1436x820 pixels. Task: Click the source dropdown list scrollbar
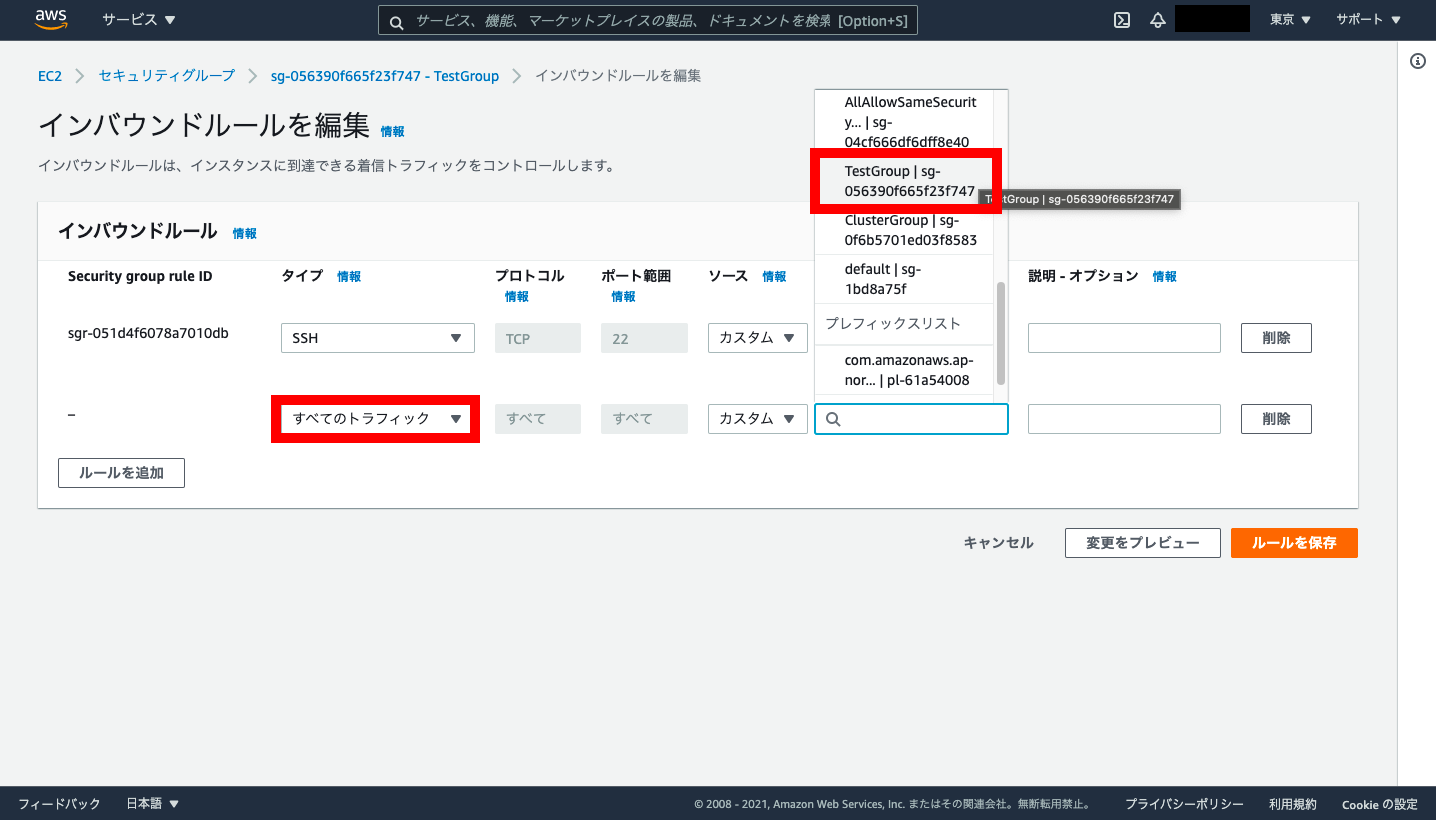pos(1000,333)
